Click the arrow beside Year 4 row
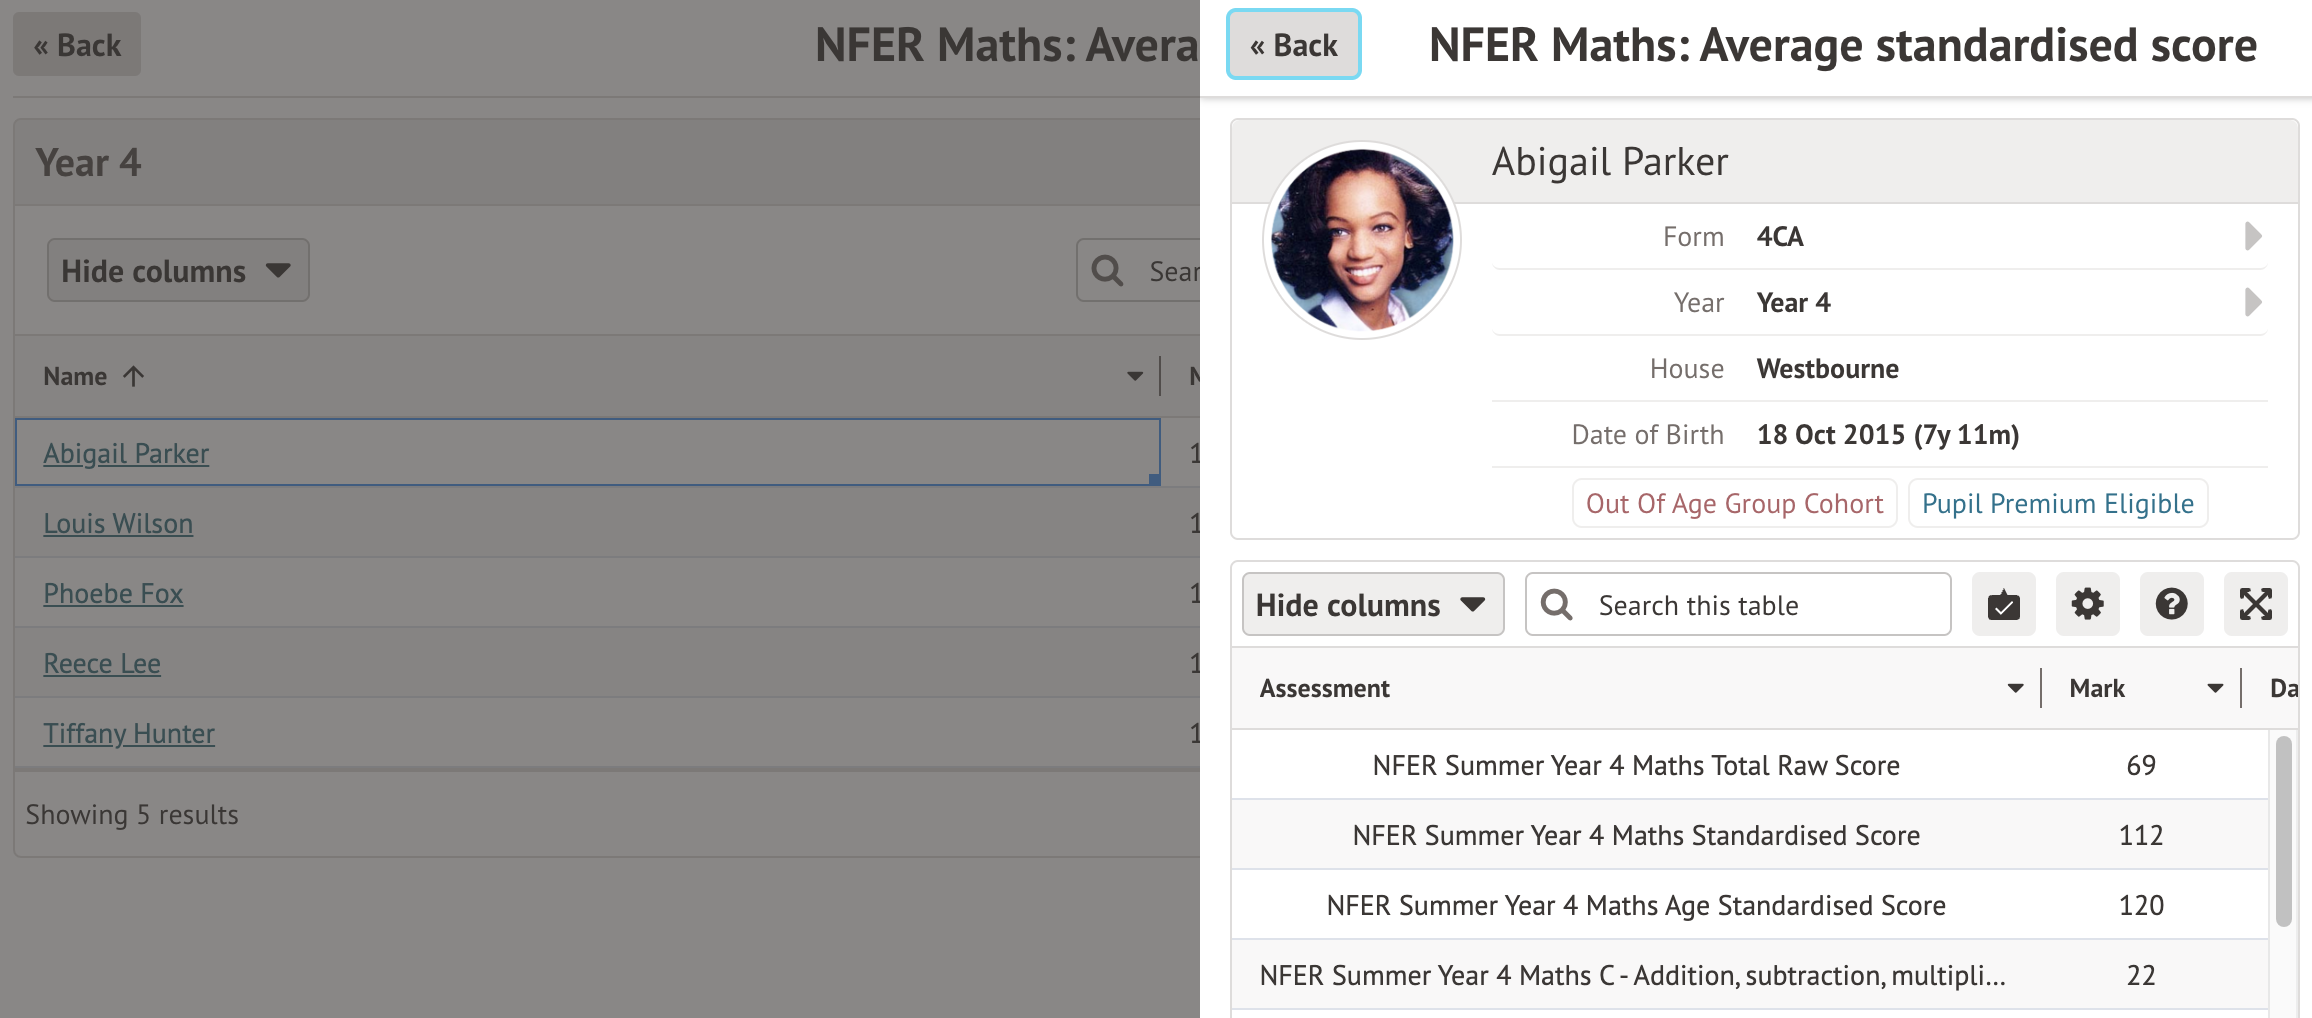 [x=2252, y=303]
